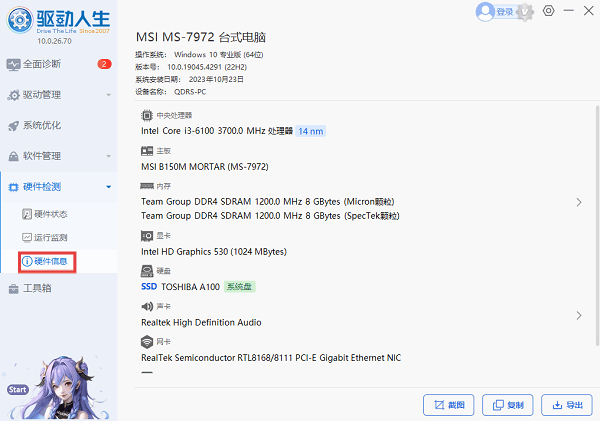Click the 硬件信息 info icon
600x421 pixels.
tap(27, 261)
